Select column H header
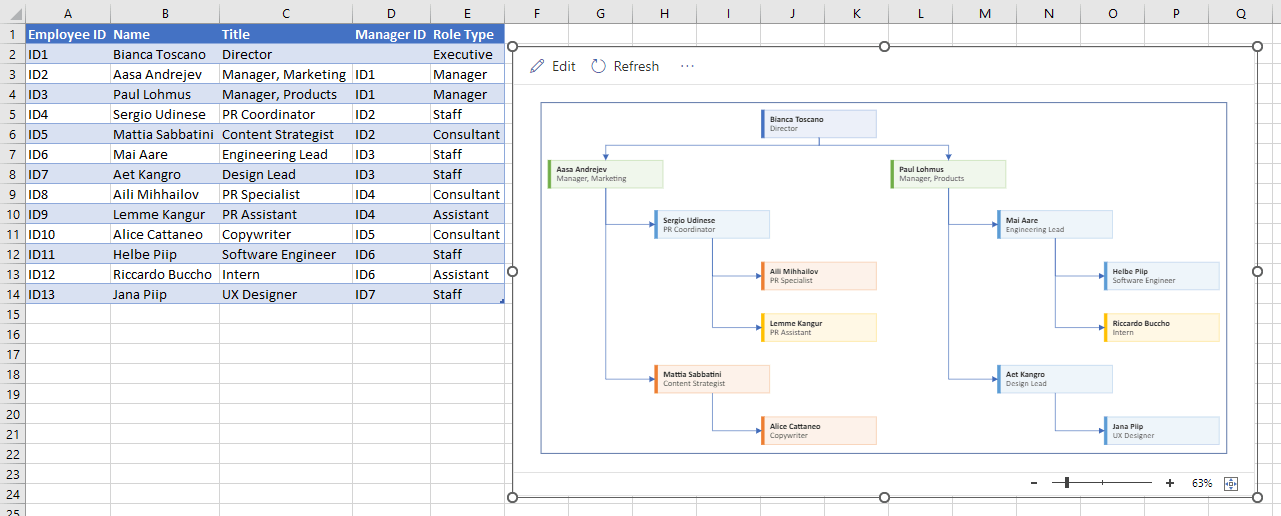1281x516 pixels. 665,13
